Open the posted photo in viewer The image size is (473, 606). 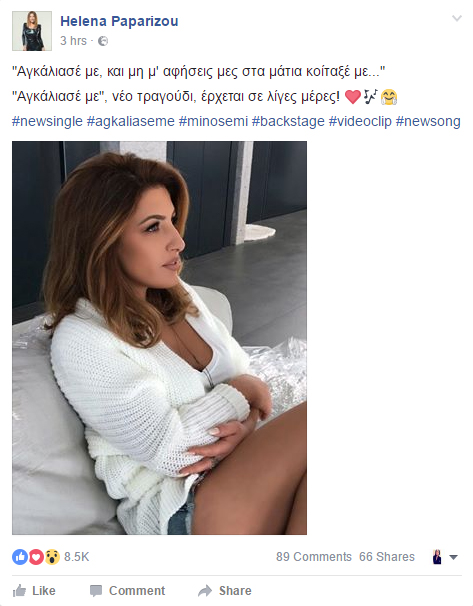point(159,338)
